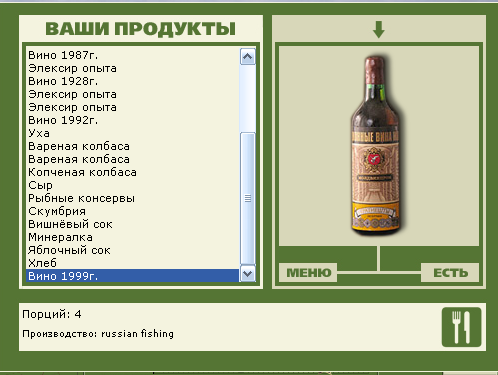Select 'Скумбрия' in the list
498x375 pixels.
[132, 211]
